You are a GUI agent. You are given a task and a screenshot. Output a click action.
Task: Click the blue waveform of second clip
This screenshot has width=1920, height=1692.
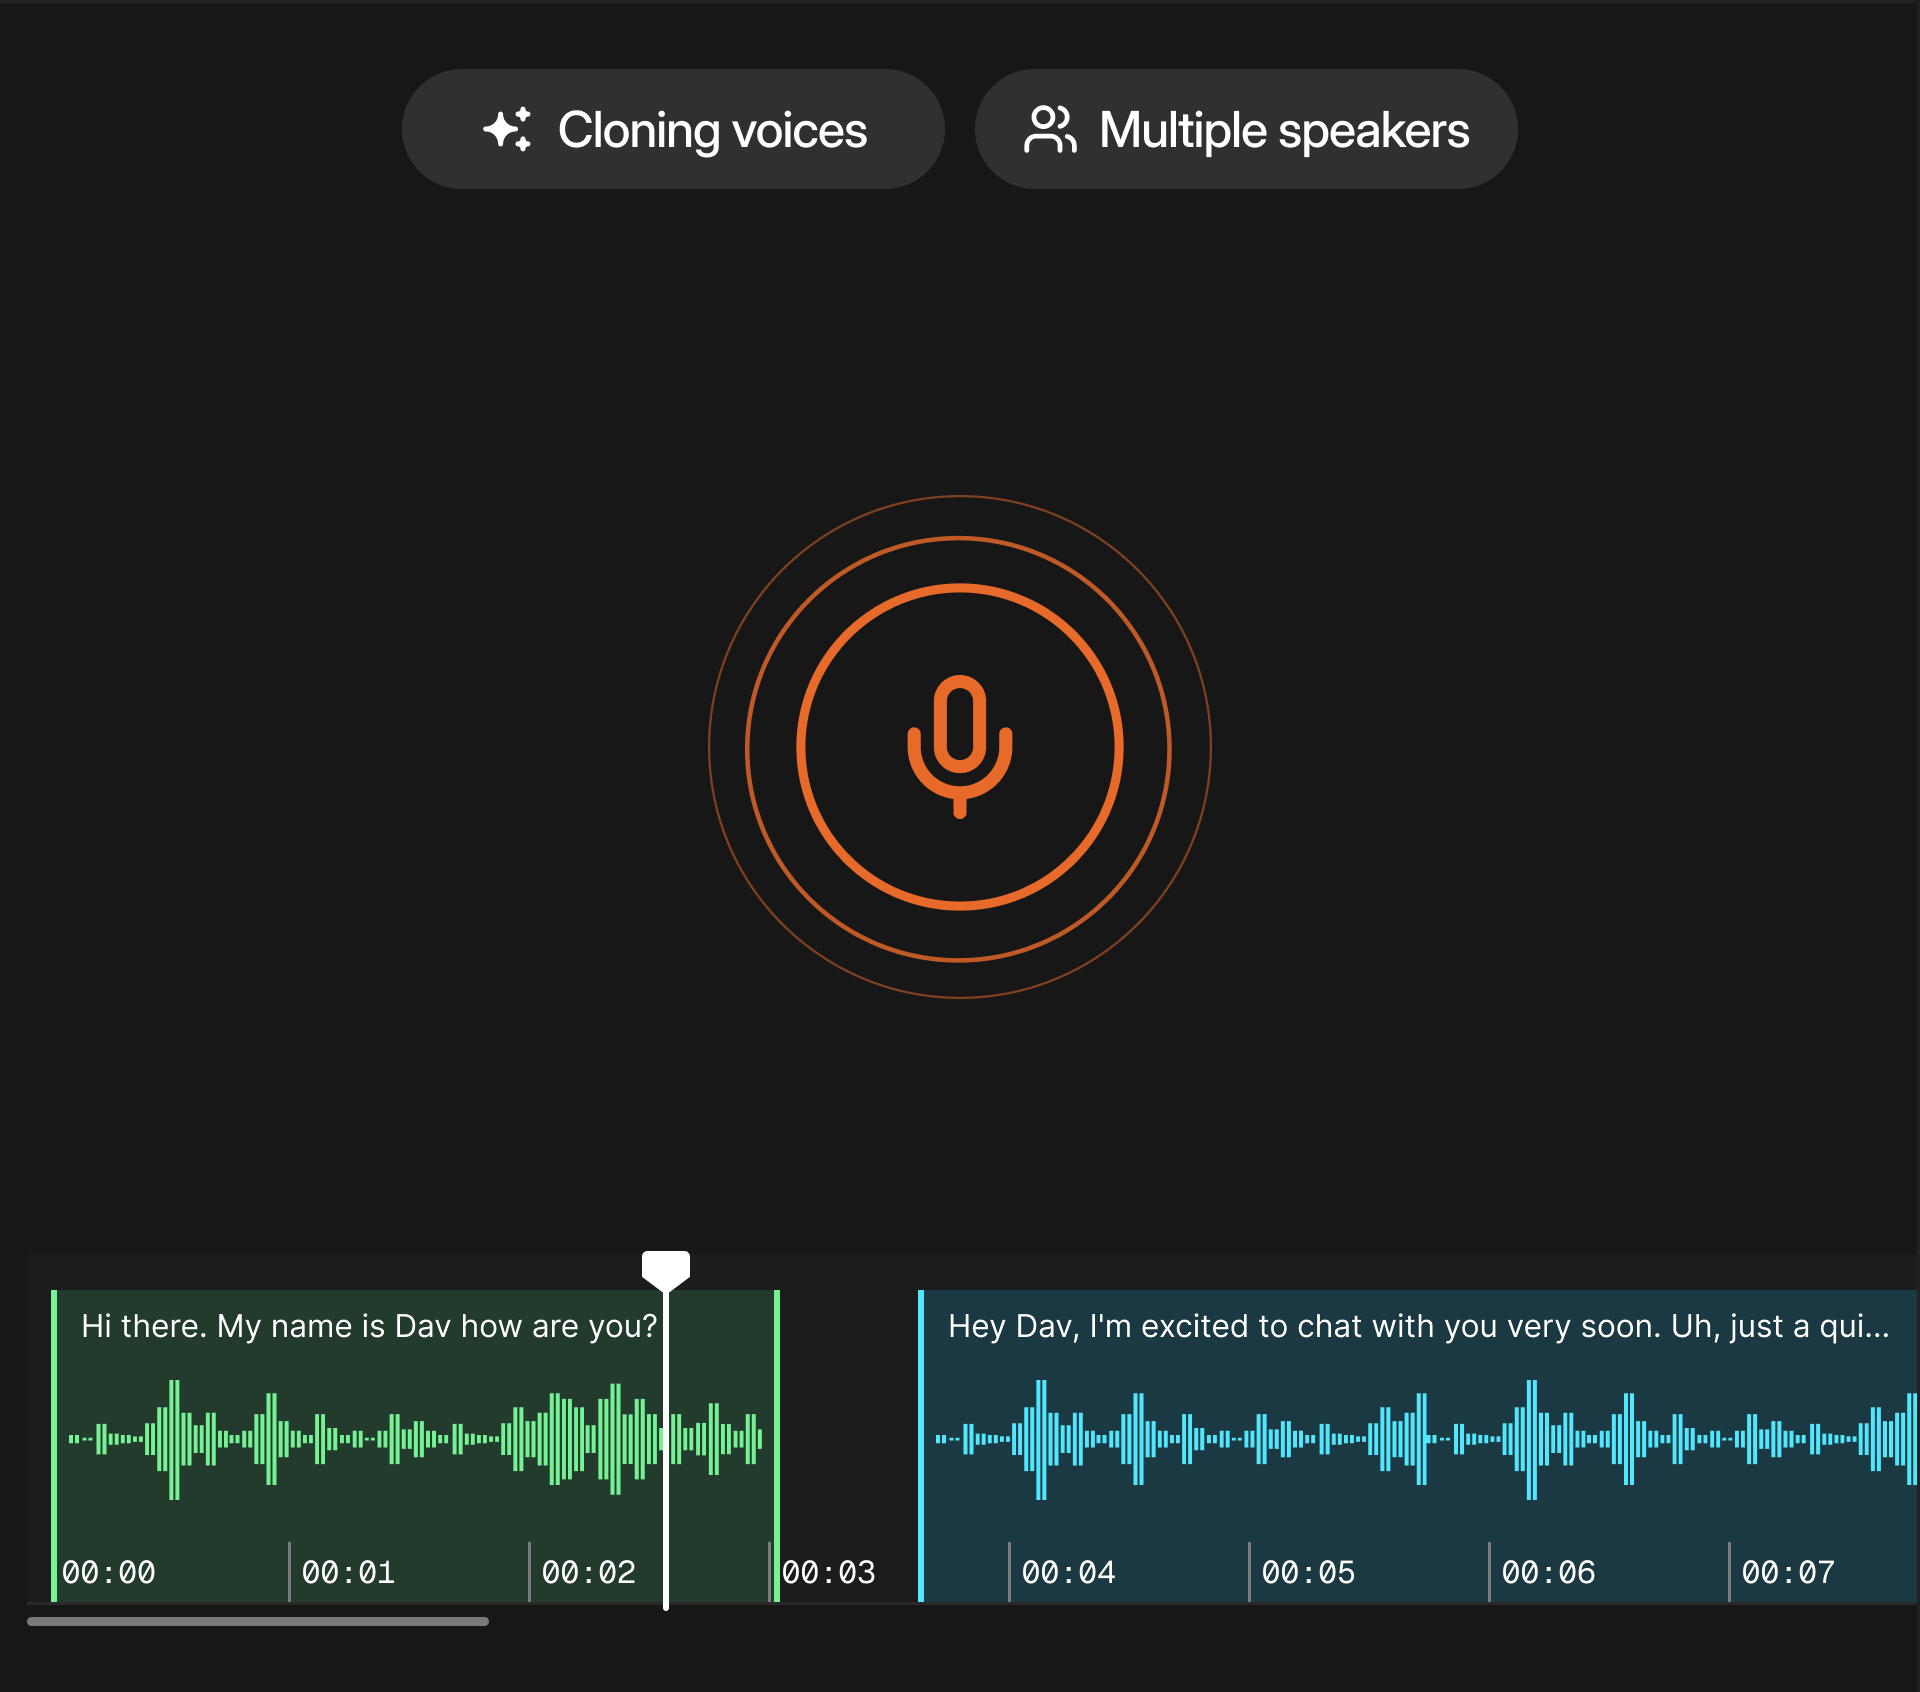point(1426,1439)
